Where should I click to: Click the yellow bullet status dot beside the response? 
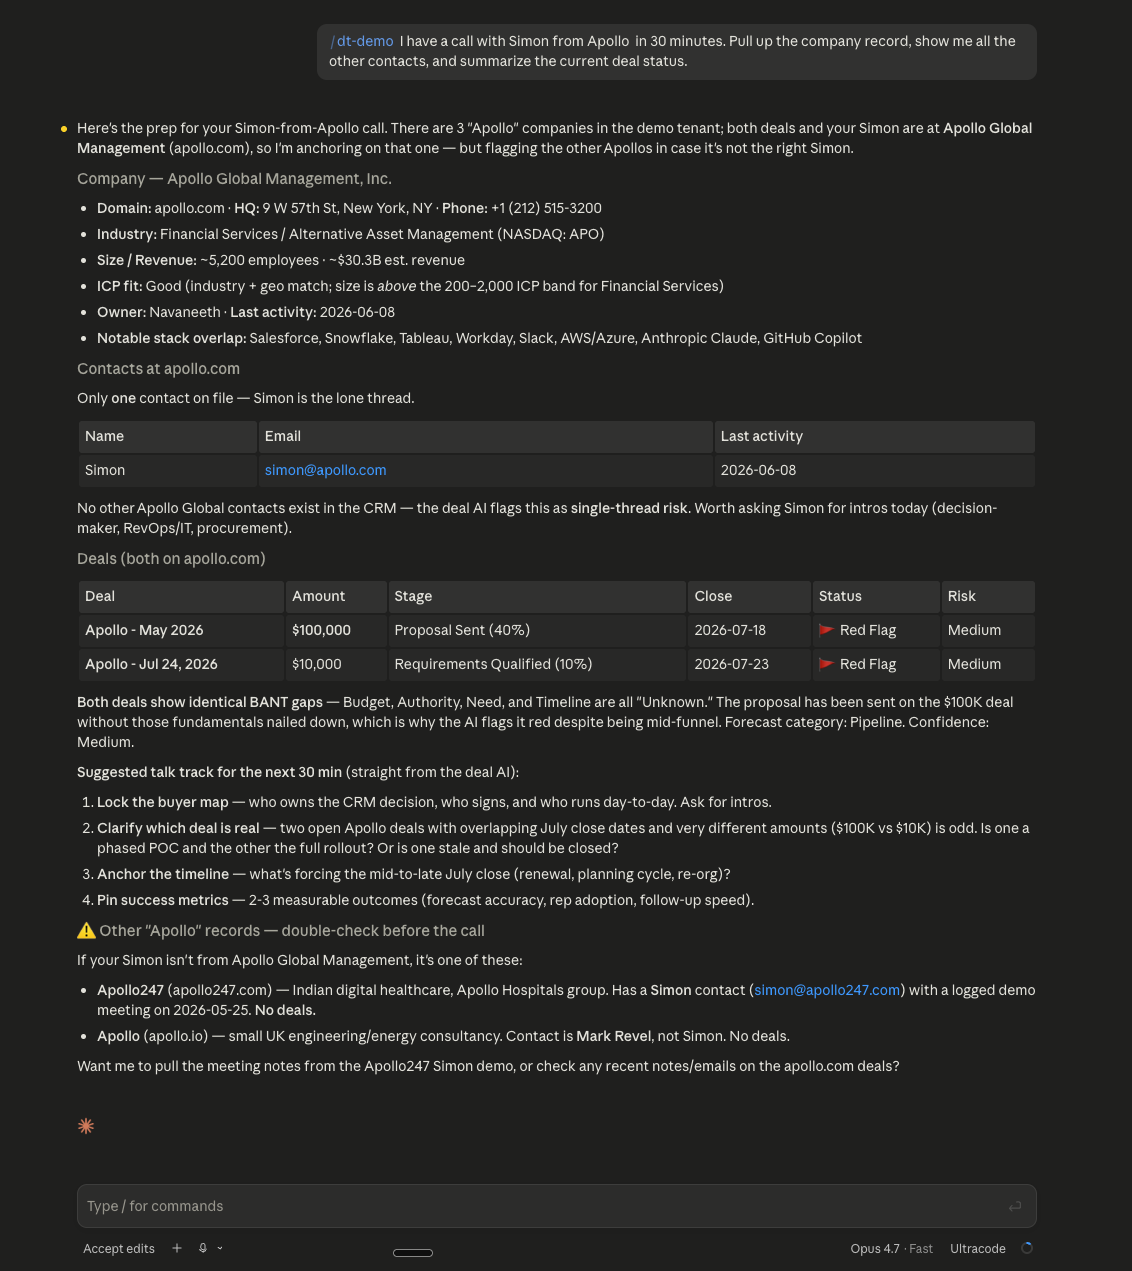[64, 128]
